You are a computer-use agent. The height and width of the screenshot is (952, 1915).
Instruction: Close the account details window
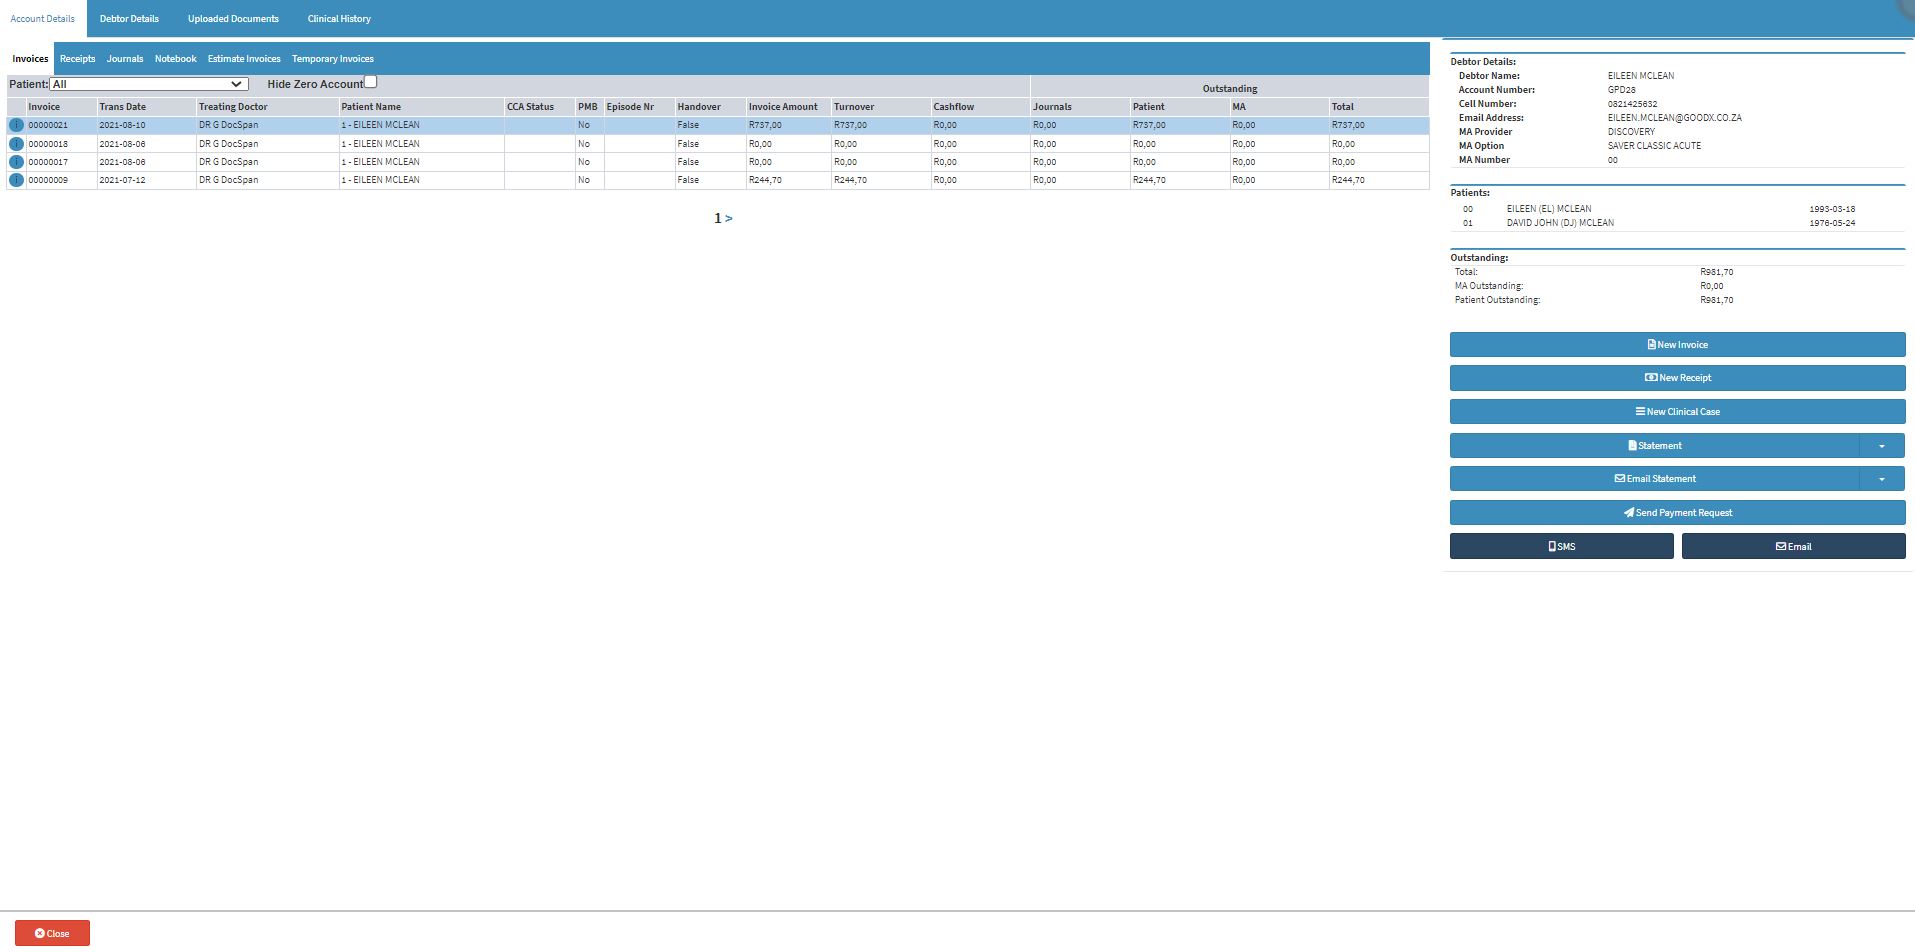pyautogui.click(x=52, y=933)
